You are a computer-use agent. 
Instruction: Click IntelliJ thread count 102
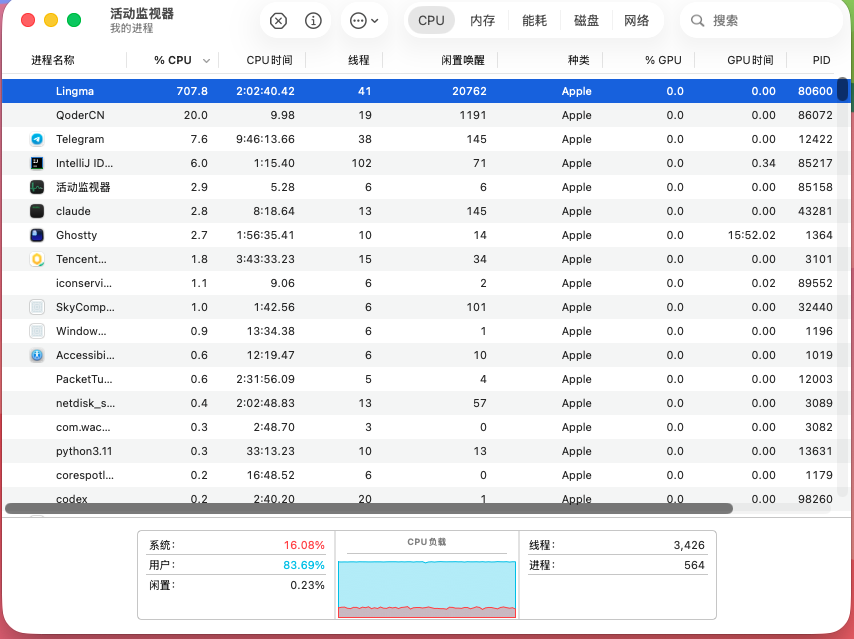pyautogui.click(x=362, y=163)
